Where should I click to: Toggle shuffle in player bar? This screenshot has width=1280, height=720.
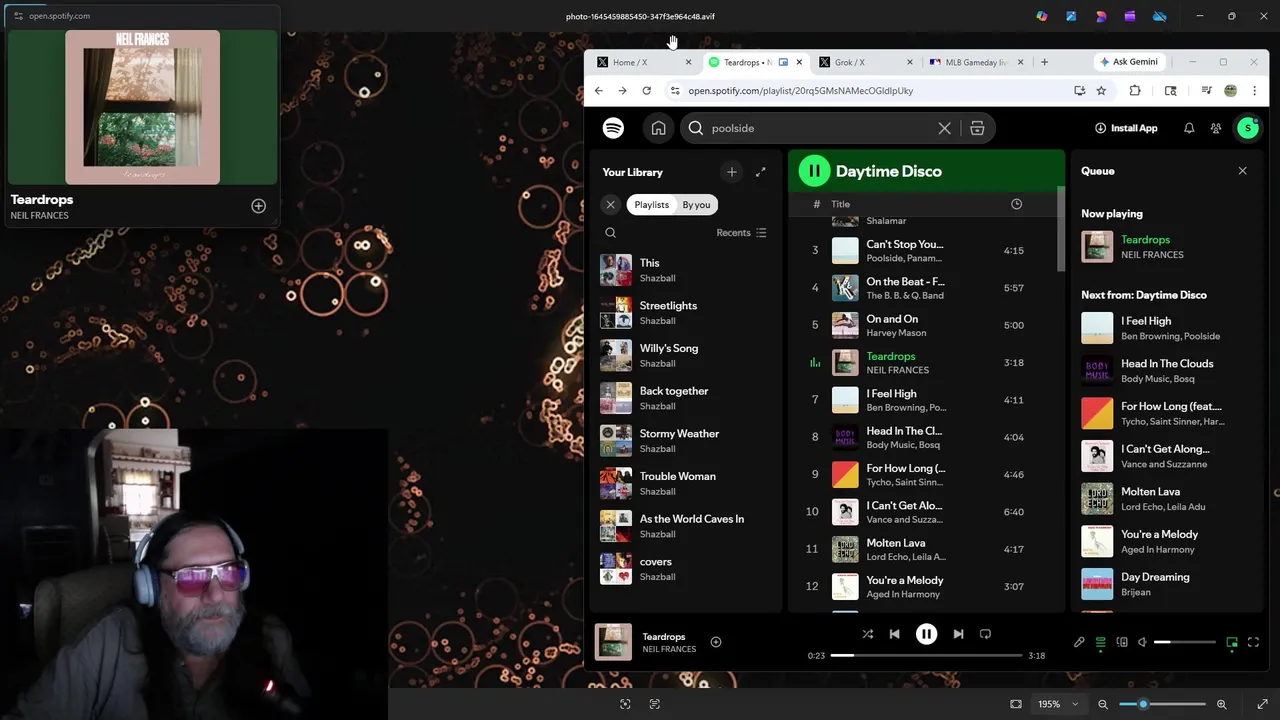(867, 634)
